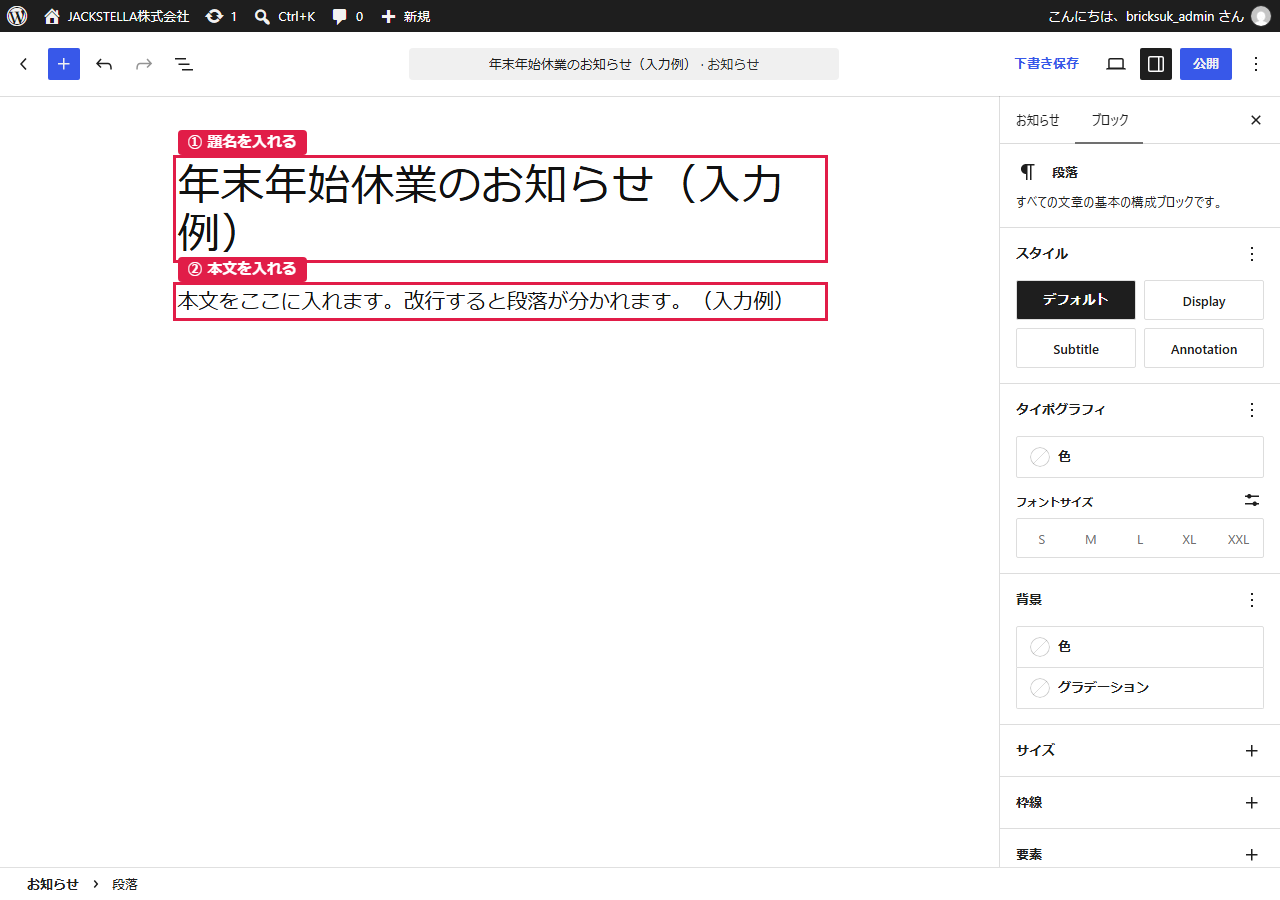The height and width of the screenshot is (900, 1280).
Task: Open the Ctrl+K search command palette
Action: pos(285,16)
